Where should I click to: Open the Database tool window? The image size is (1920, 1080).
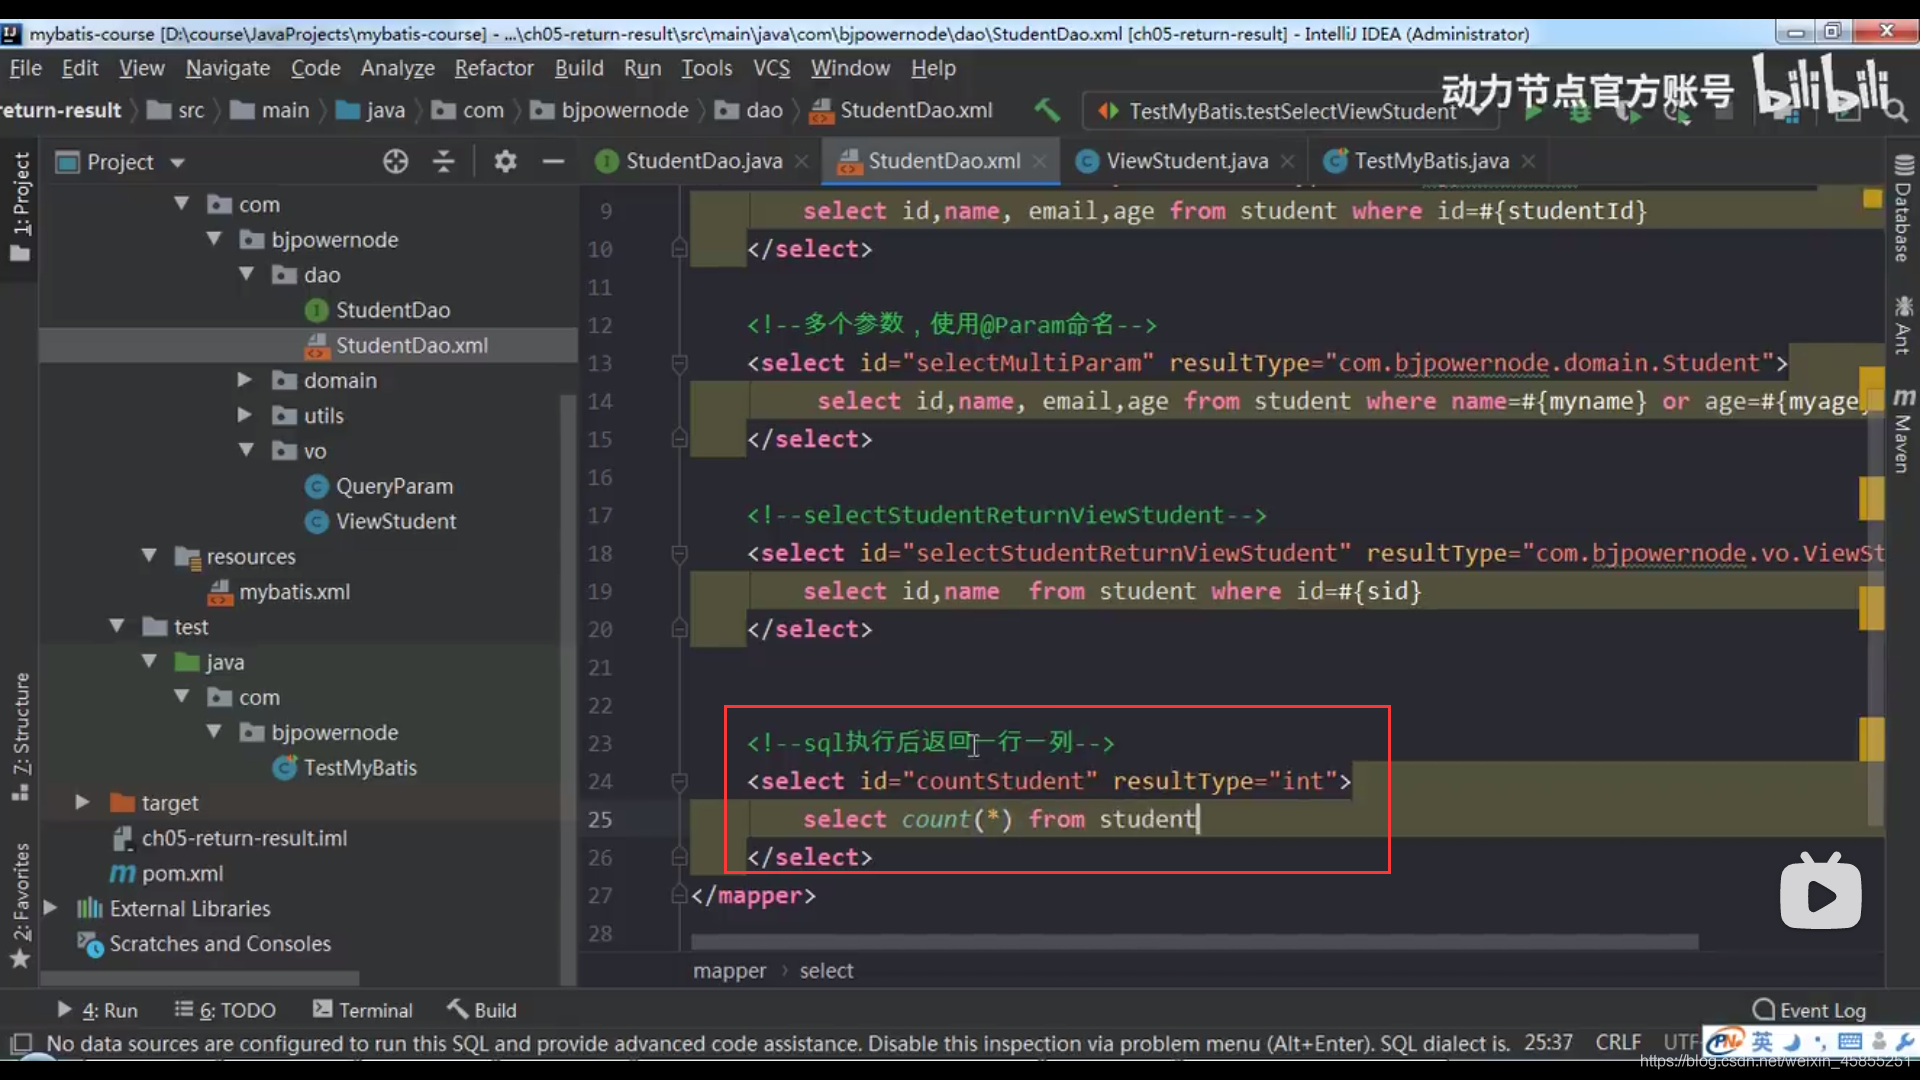[1902, 208]
